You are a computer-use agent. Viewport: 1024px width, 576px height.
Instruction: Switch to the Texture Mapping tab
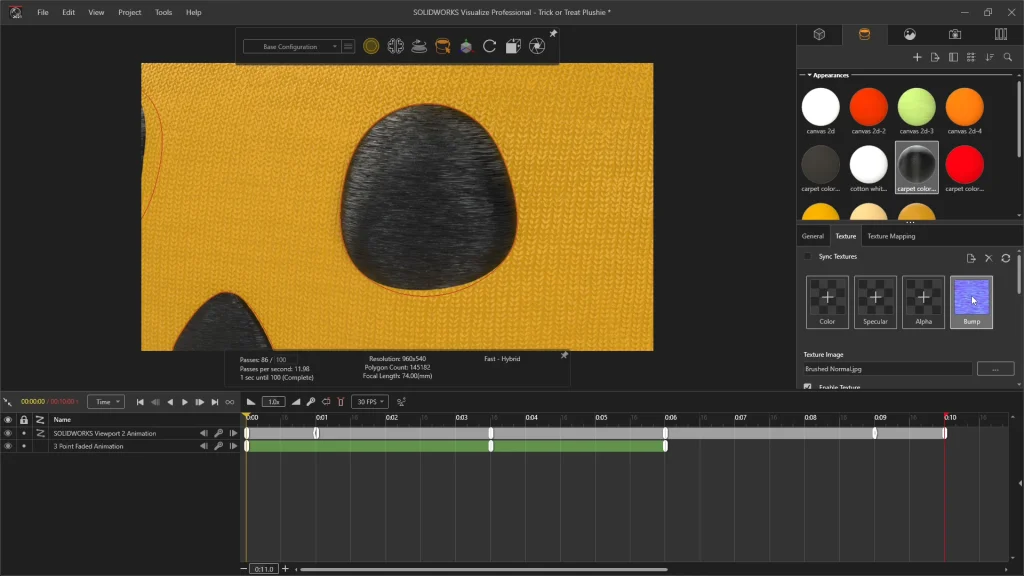[890, 236]
